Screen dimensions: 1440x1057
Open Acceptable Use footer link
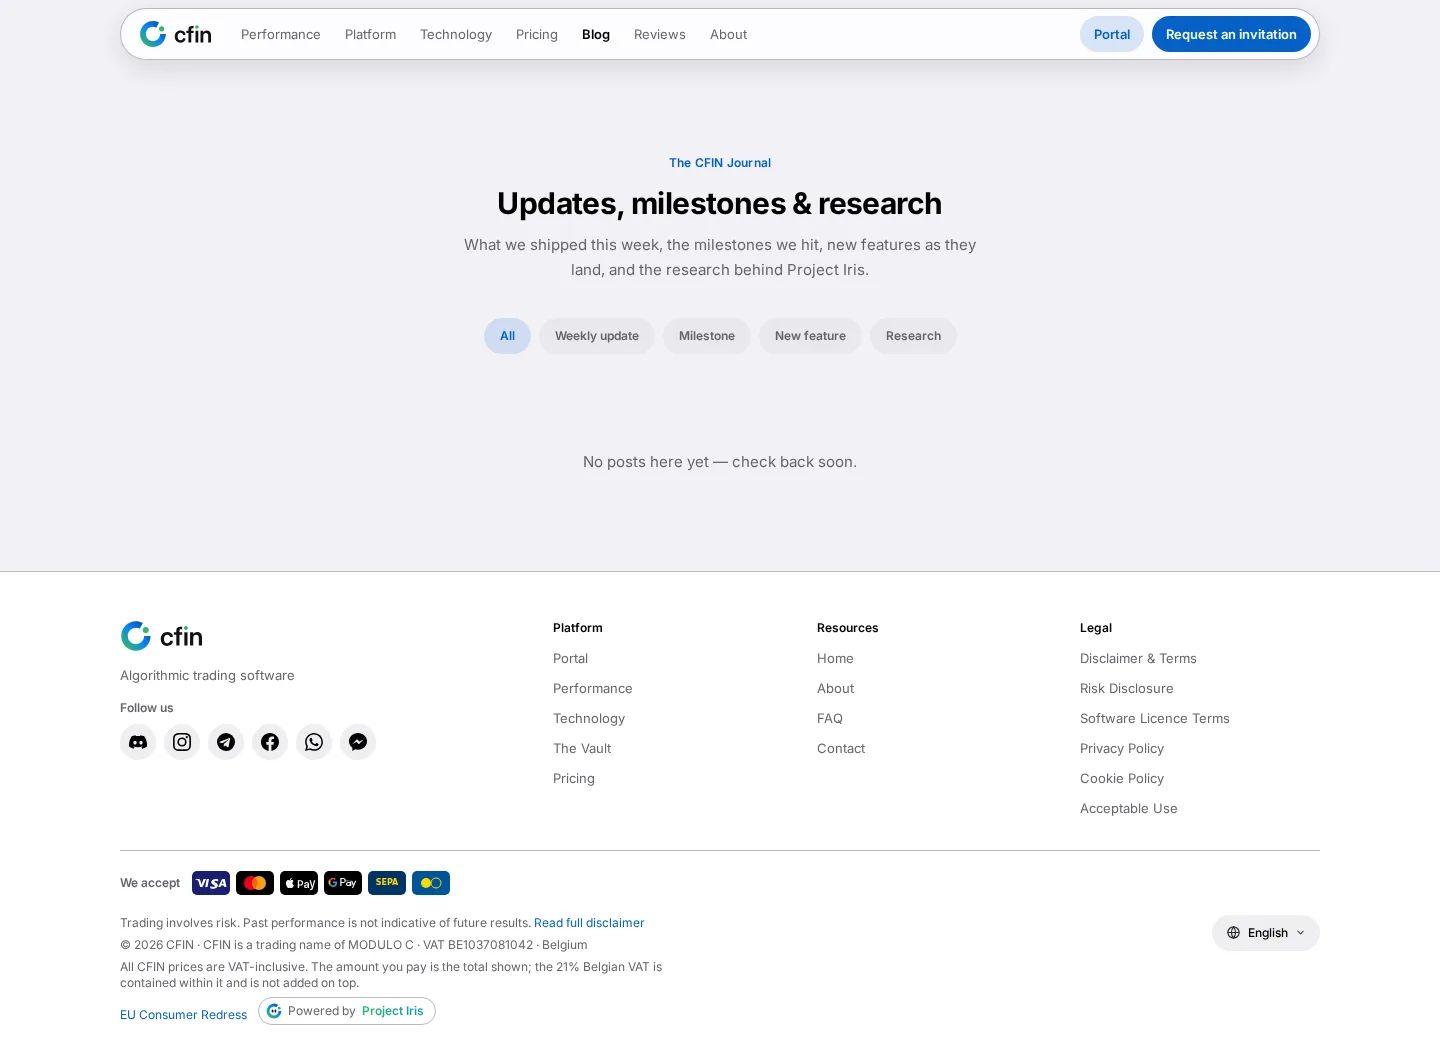coord(1129,808)
